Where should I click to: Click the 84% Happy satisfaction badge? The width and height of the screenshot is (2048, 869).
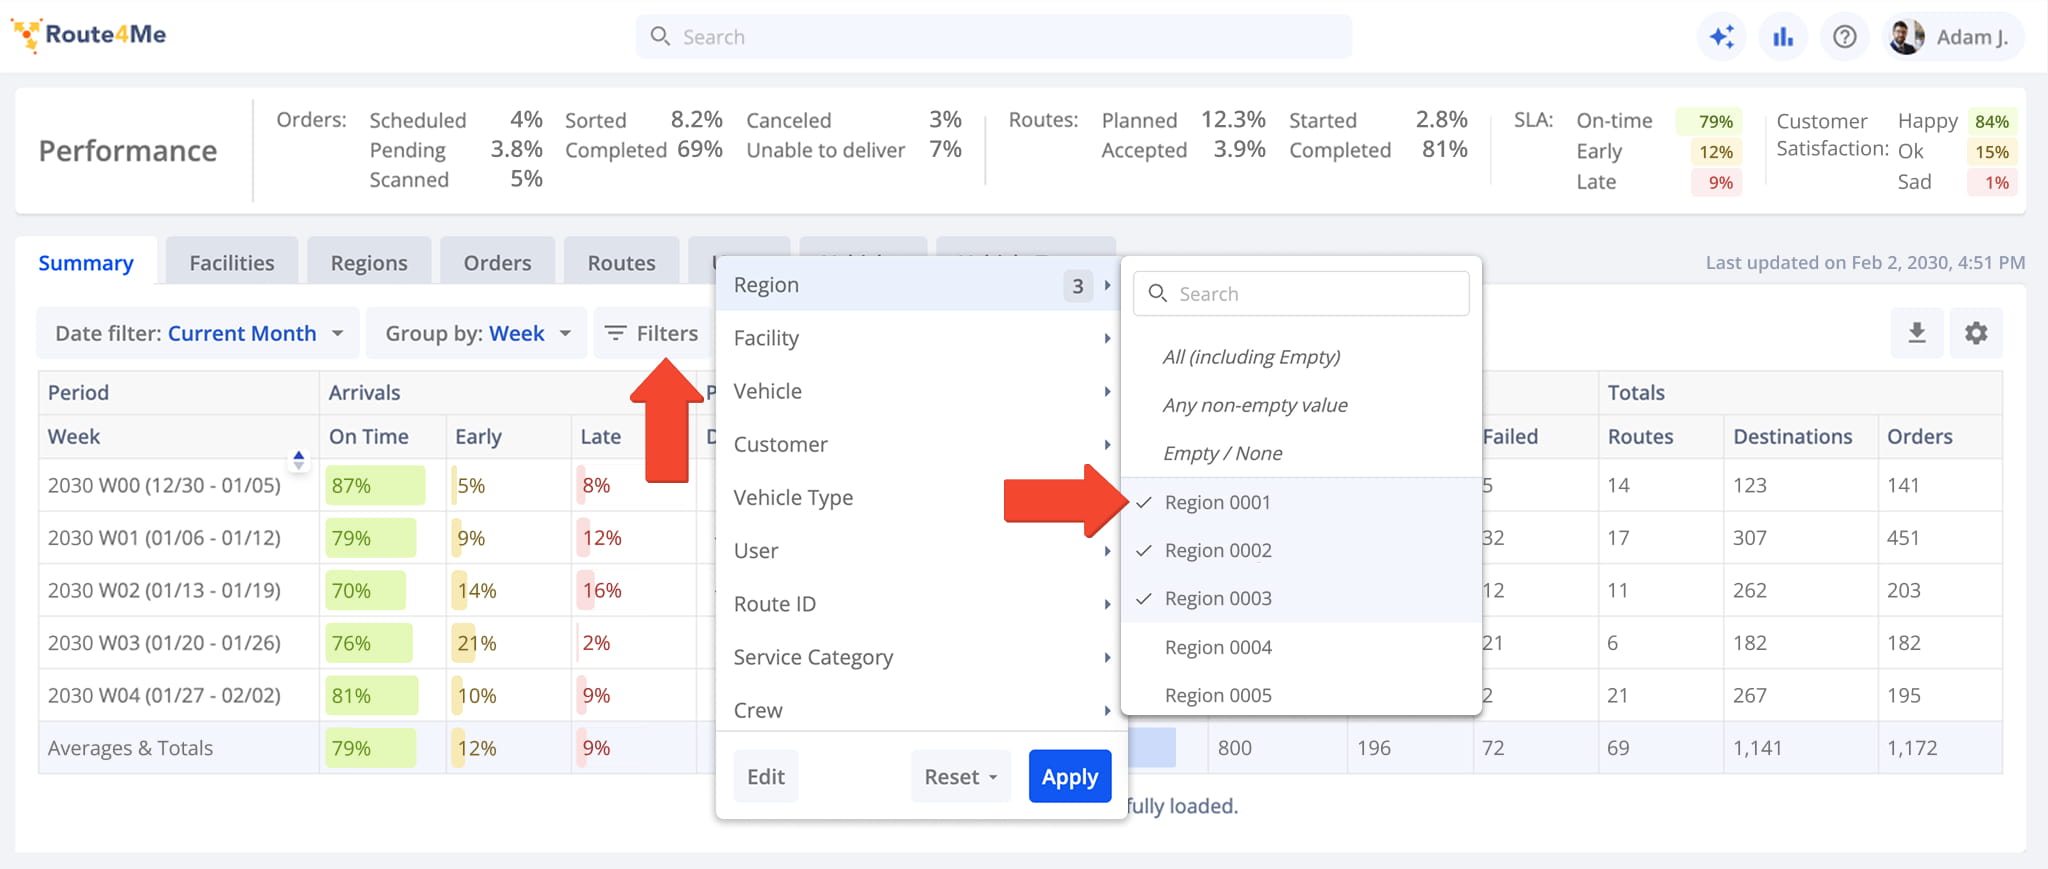pyautogui.click(x=1992, y=122)
